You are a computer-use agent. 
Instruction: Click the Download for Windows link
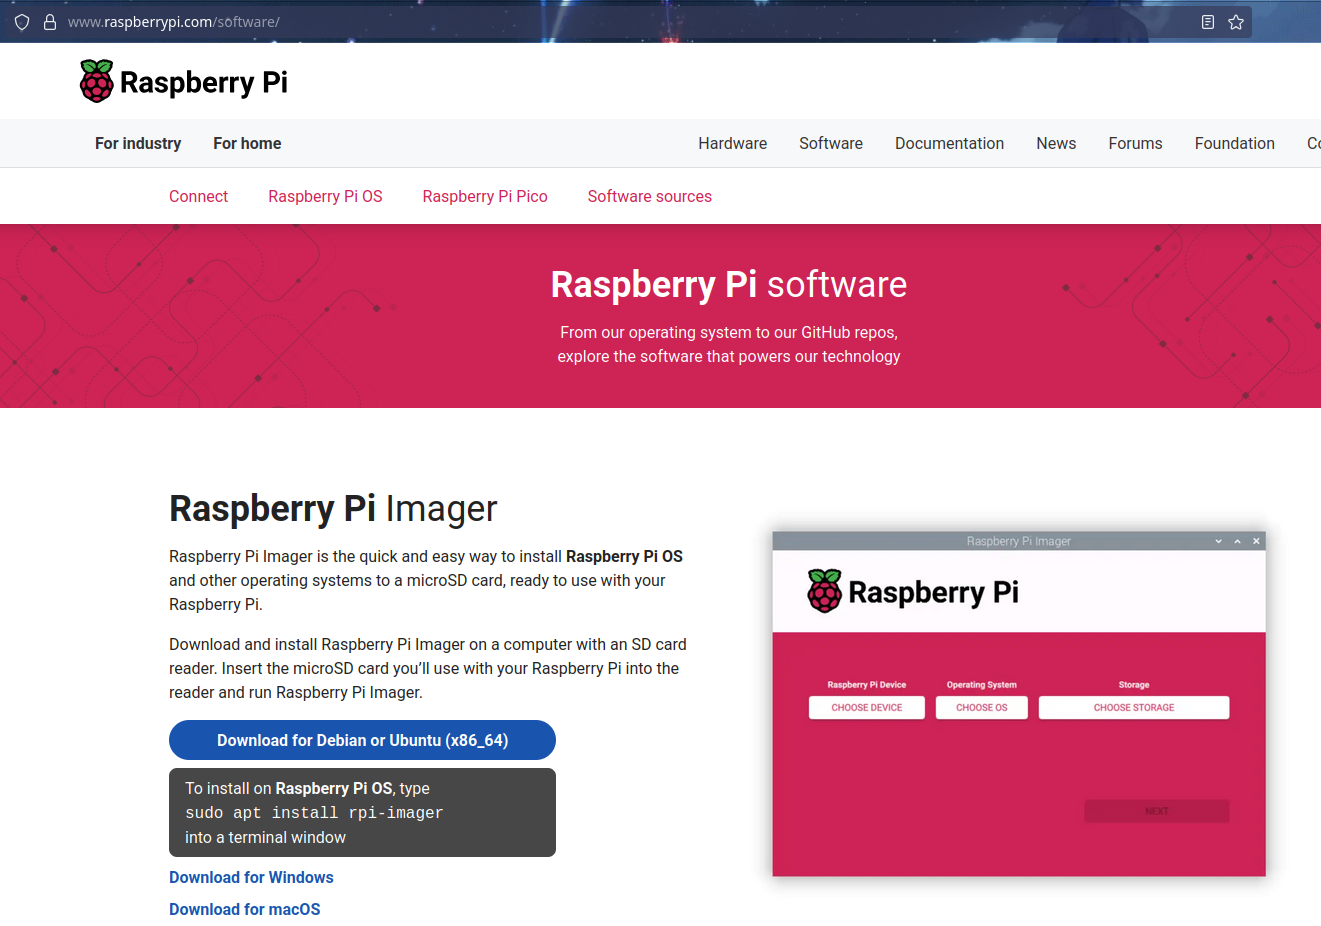tap(251, 878)
